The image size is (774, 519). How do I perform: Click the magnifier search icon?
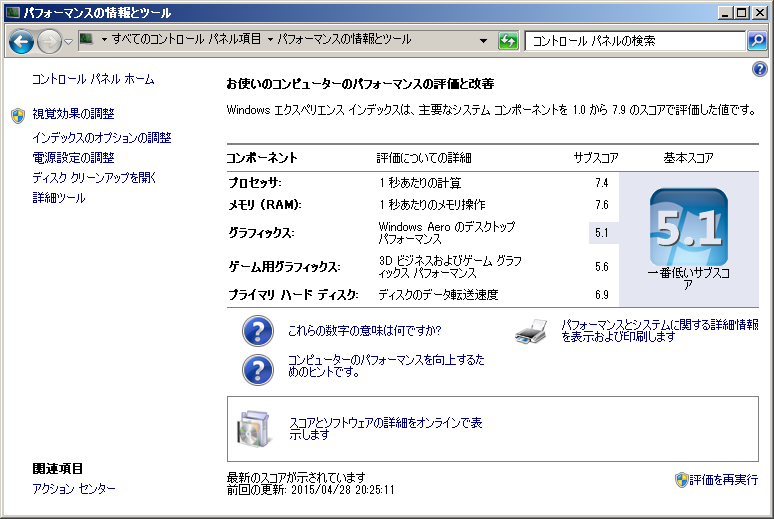757,40
